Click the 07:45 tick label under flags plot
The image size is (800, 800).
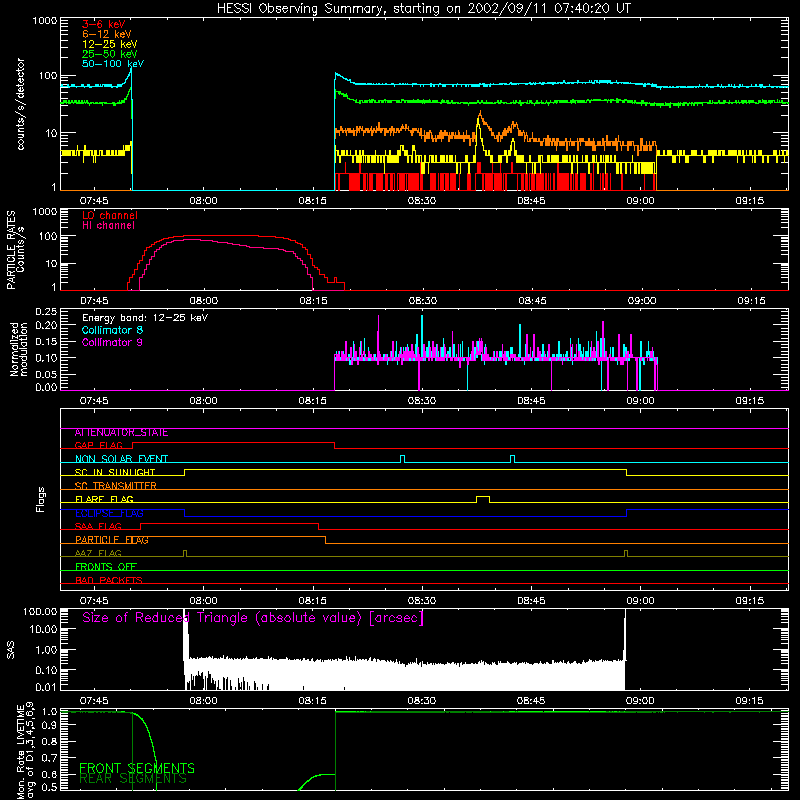[94, 601]
